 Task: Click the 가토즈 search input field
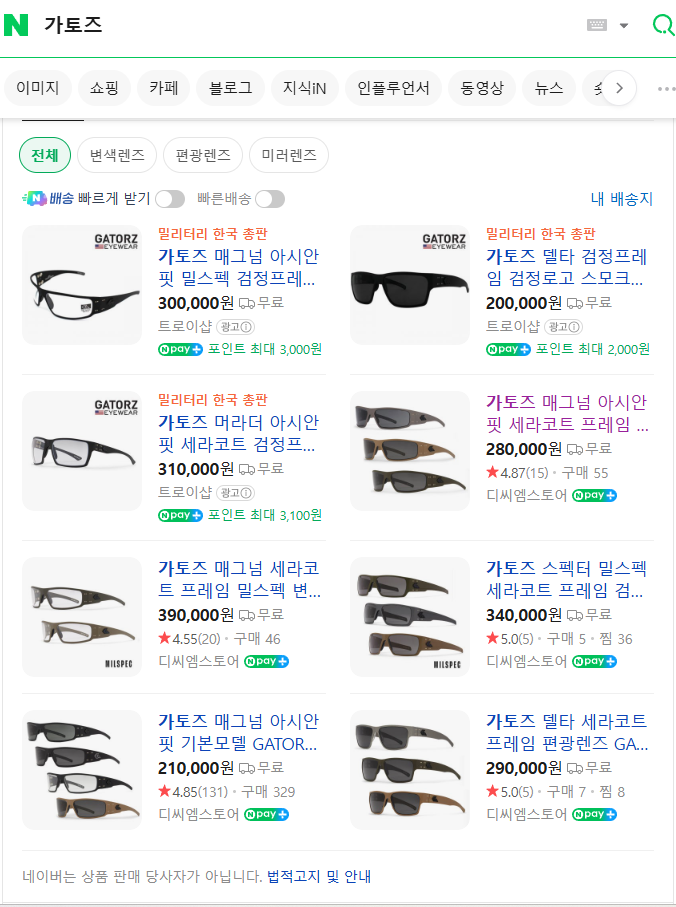(x=300, y=26)
